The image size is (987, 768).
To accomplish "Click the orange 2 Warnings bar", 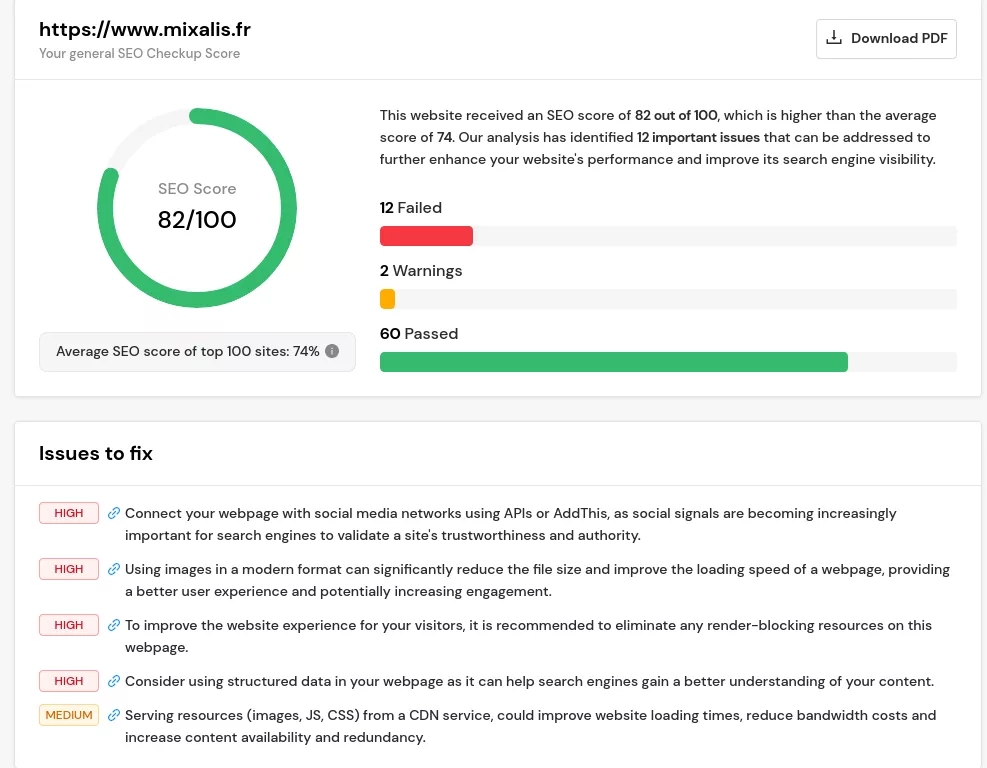I will click(x=387, y=299).
